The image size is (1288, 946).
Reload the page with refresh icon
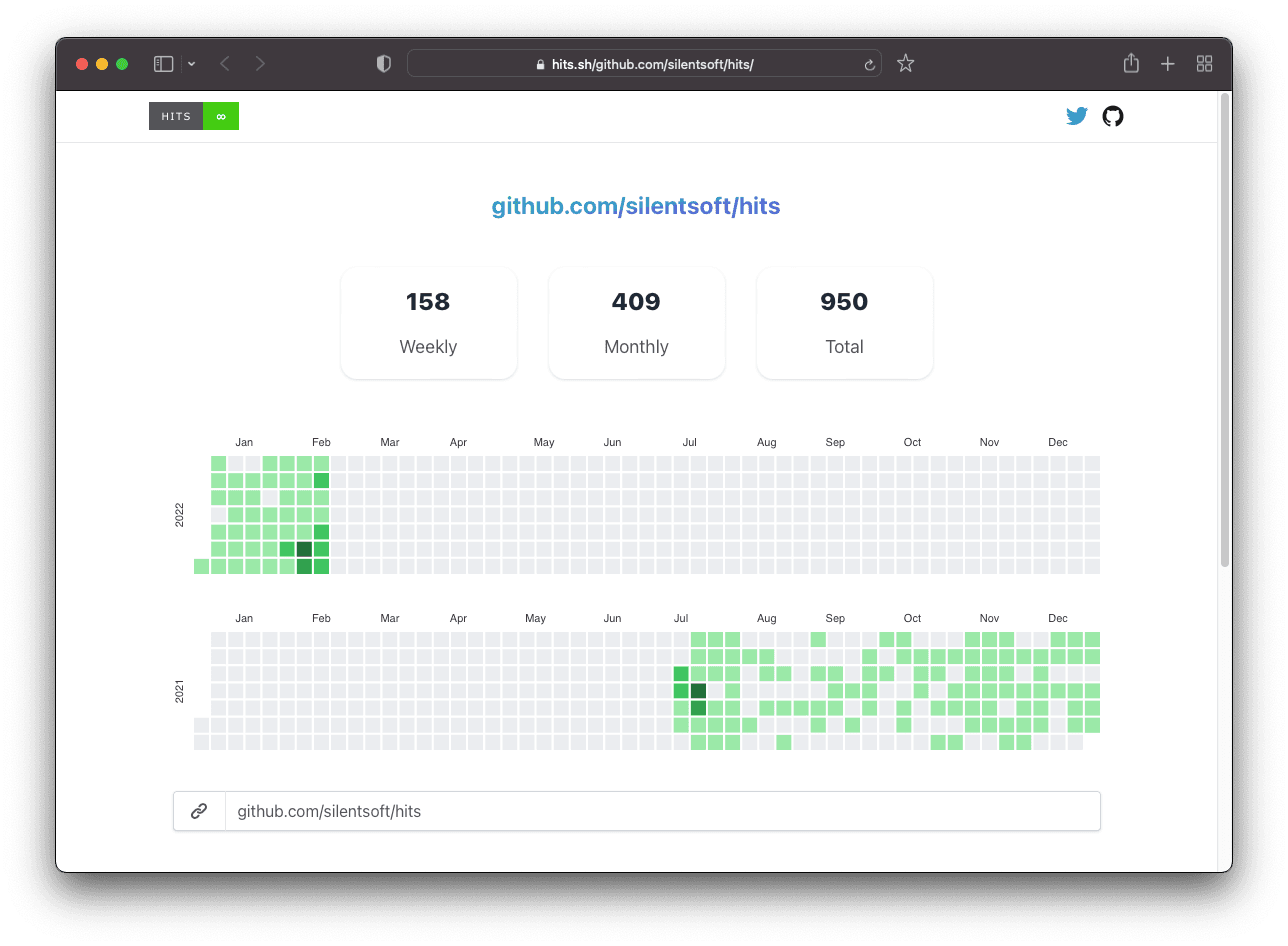point(869,64)
